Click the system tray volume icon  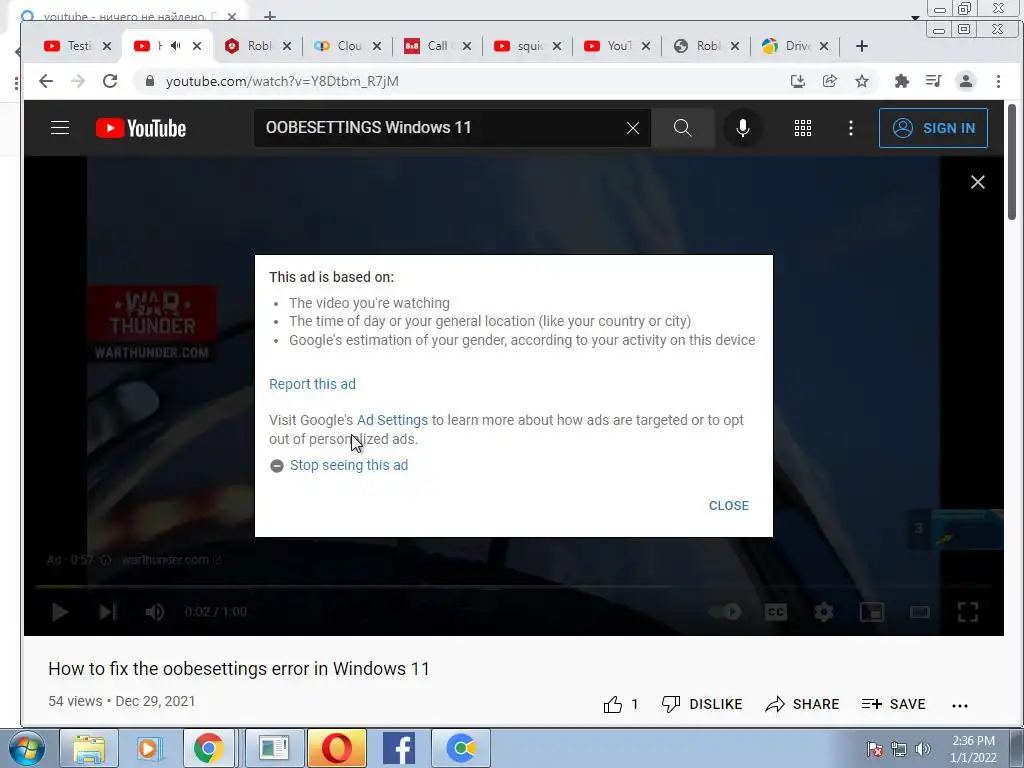pyautogui.click(x=923, y=749)
